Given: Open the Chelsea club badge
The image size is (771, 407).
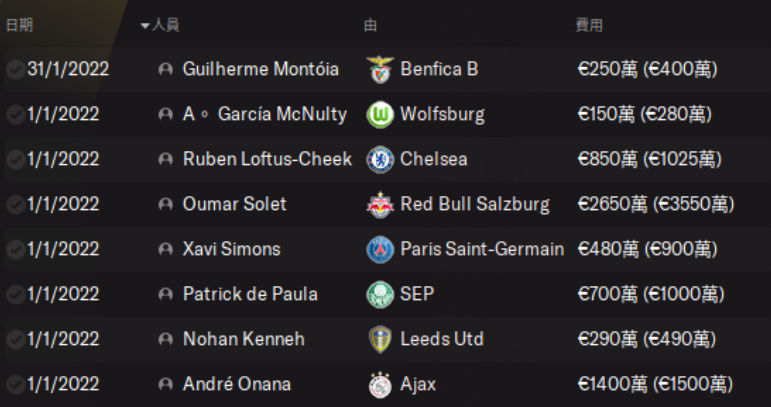Looking at the screenshot, I should [x=380, y=160].
